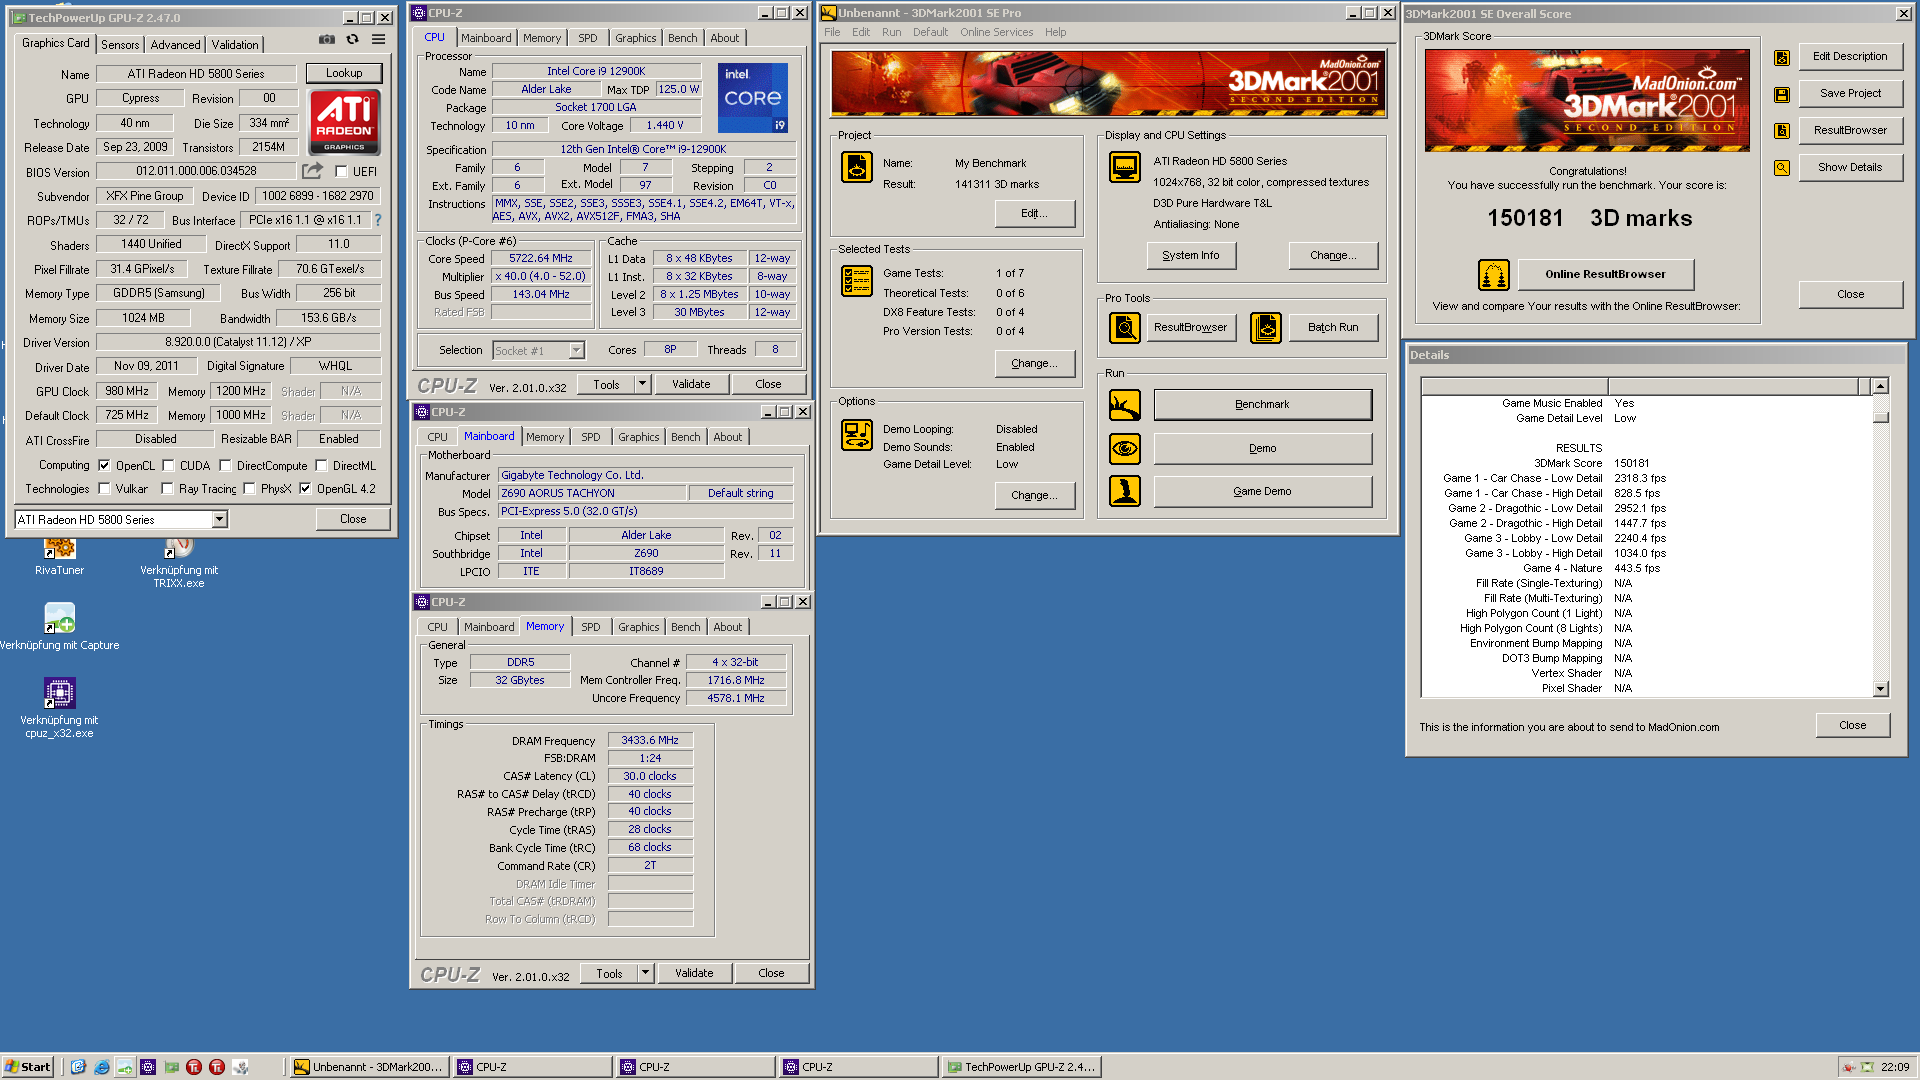Toggle the PhysX checkbox
The image size is (1920, 1080).
249,489
